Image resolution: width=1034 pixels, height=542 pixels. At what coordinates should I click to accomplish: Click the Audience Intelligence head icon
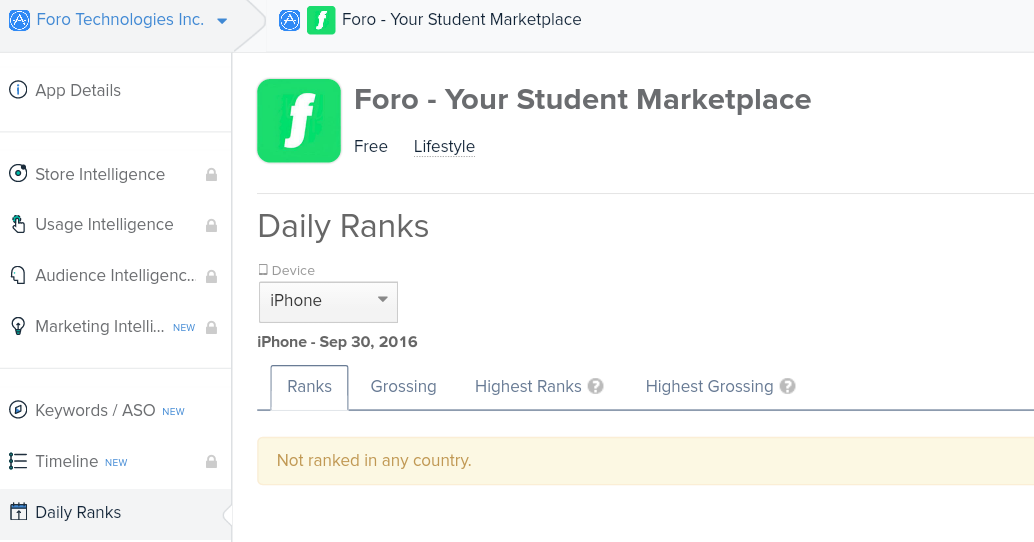(18, 275)
